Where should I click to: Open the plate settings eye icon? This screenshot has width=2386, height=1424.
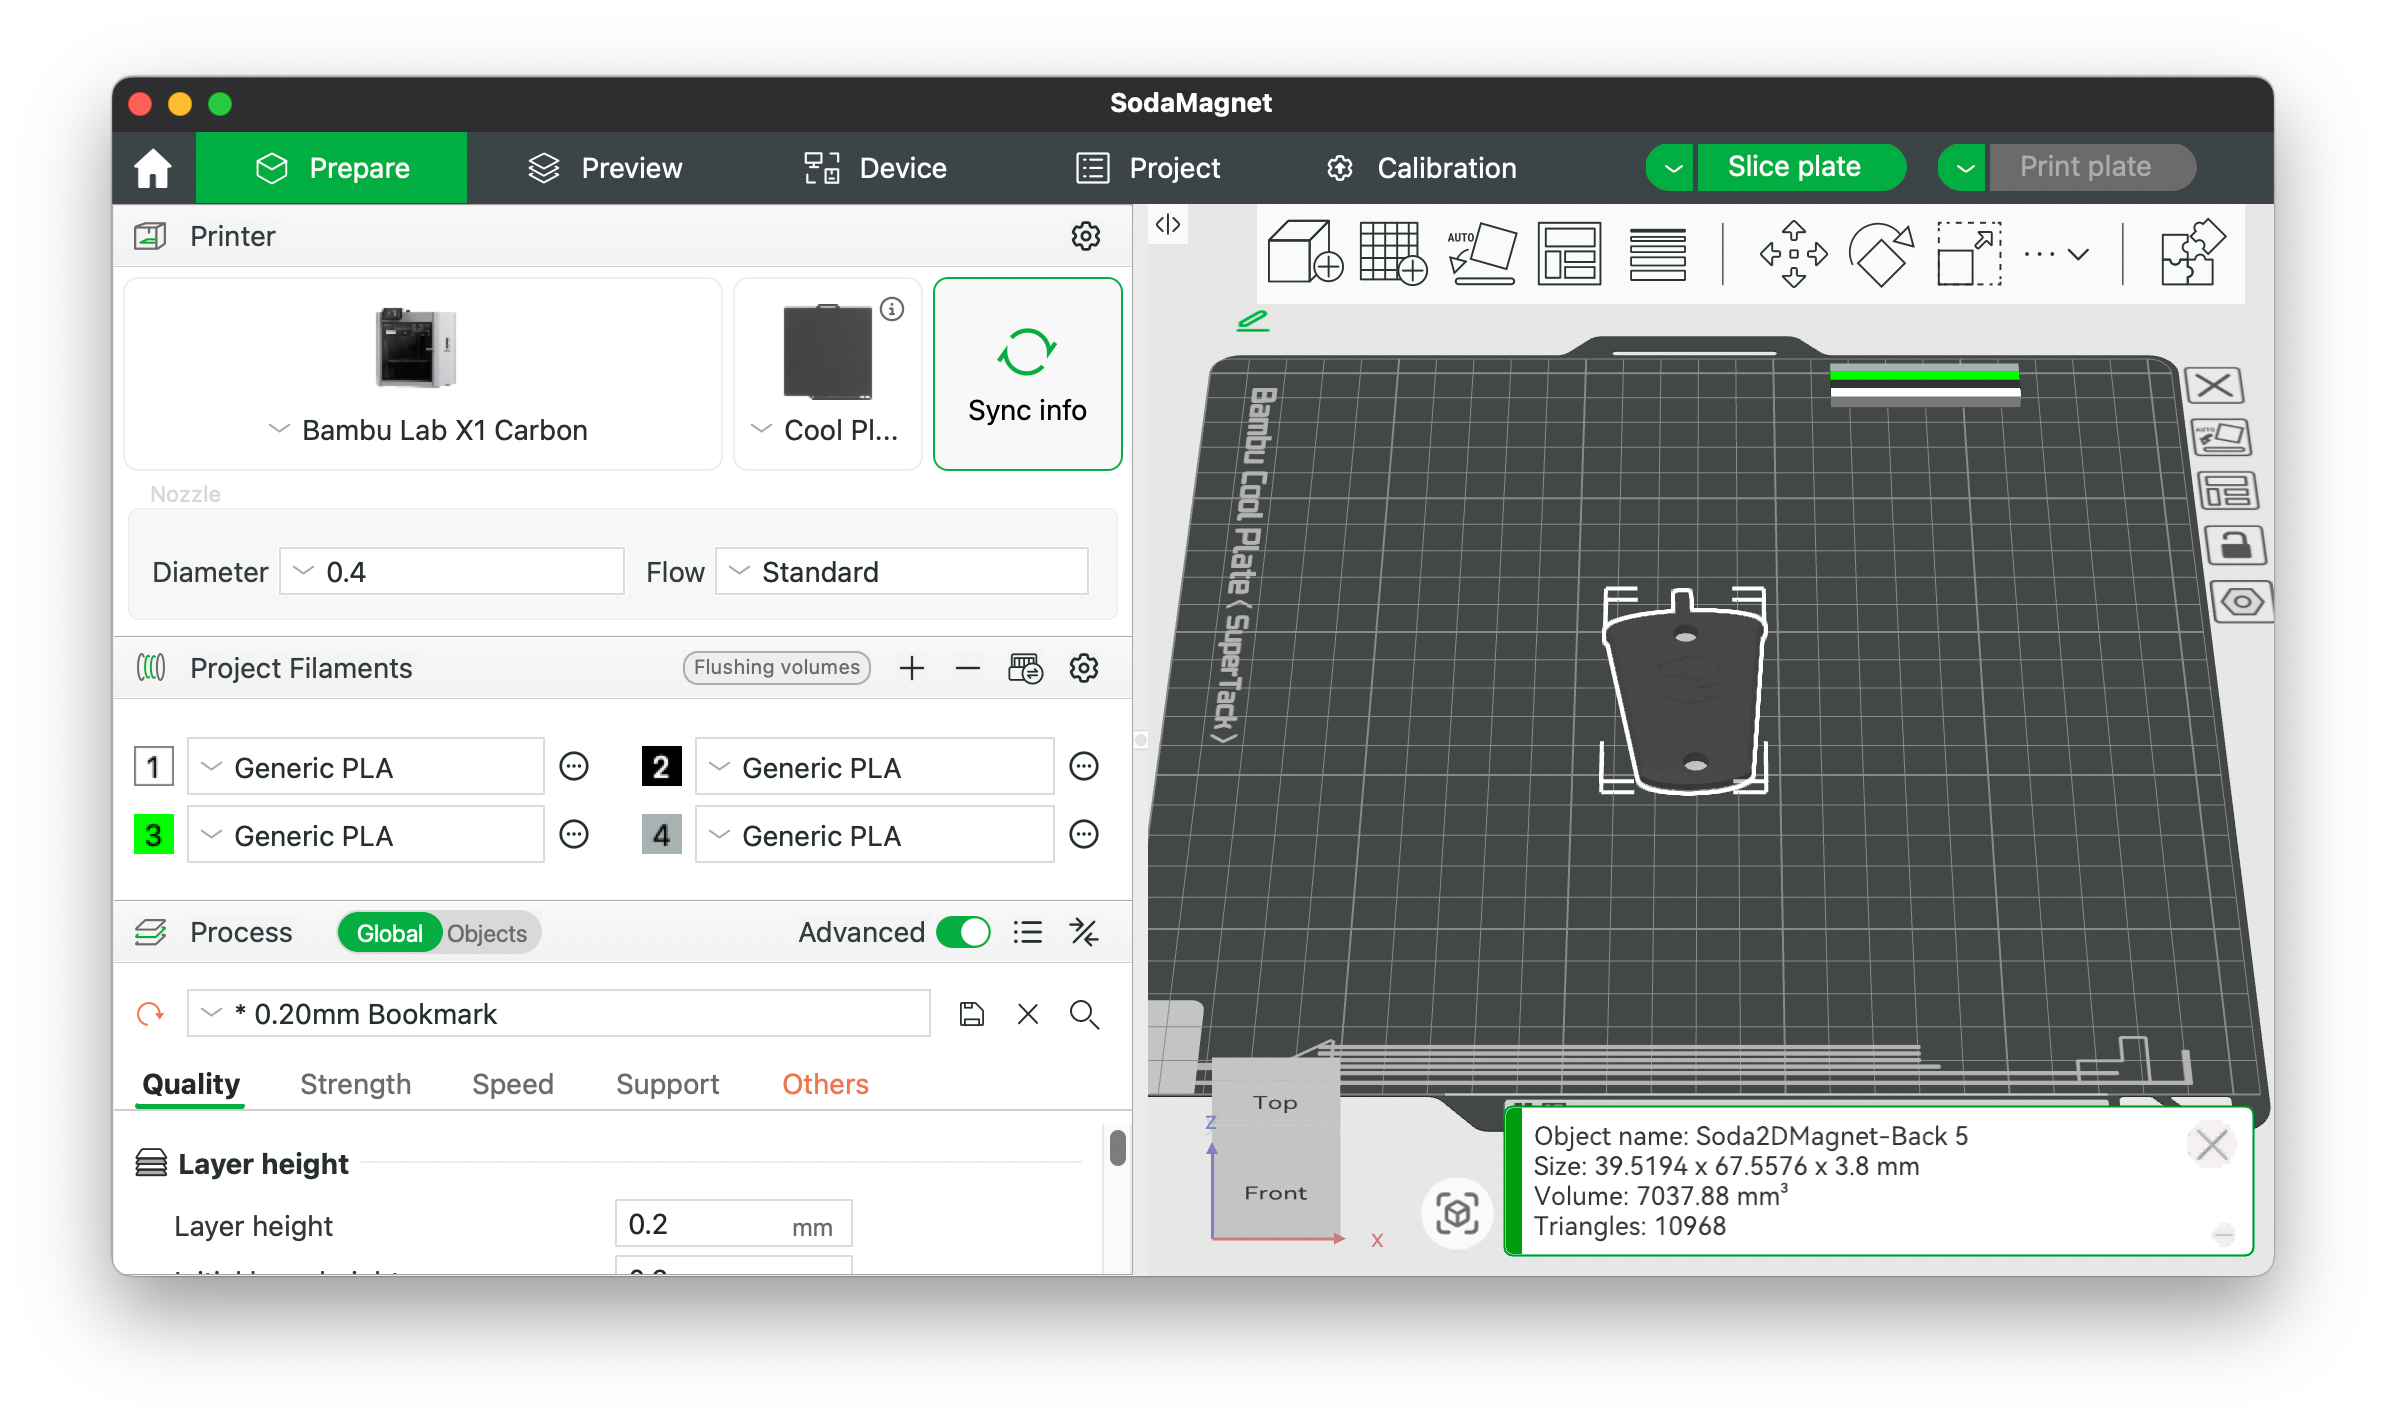[2242, 602]
